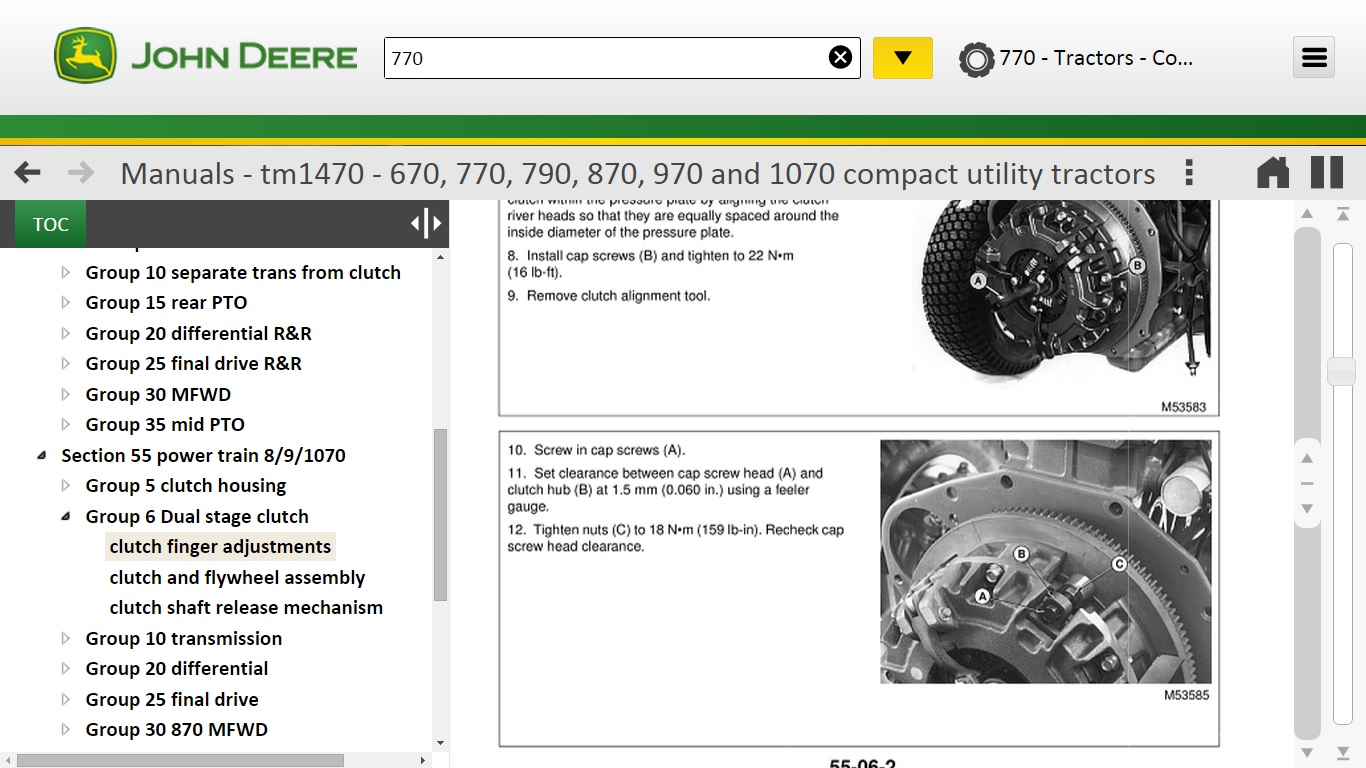Viewport: 1366px width, 768px height.
Task: Jump to top of document arrow
Action: 1342,214
